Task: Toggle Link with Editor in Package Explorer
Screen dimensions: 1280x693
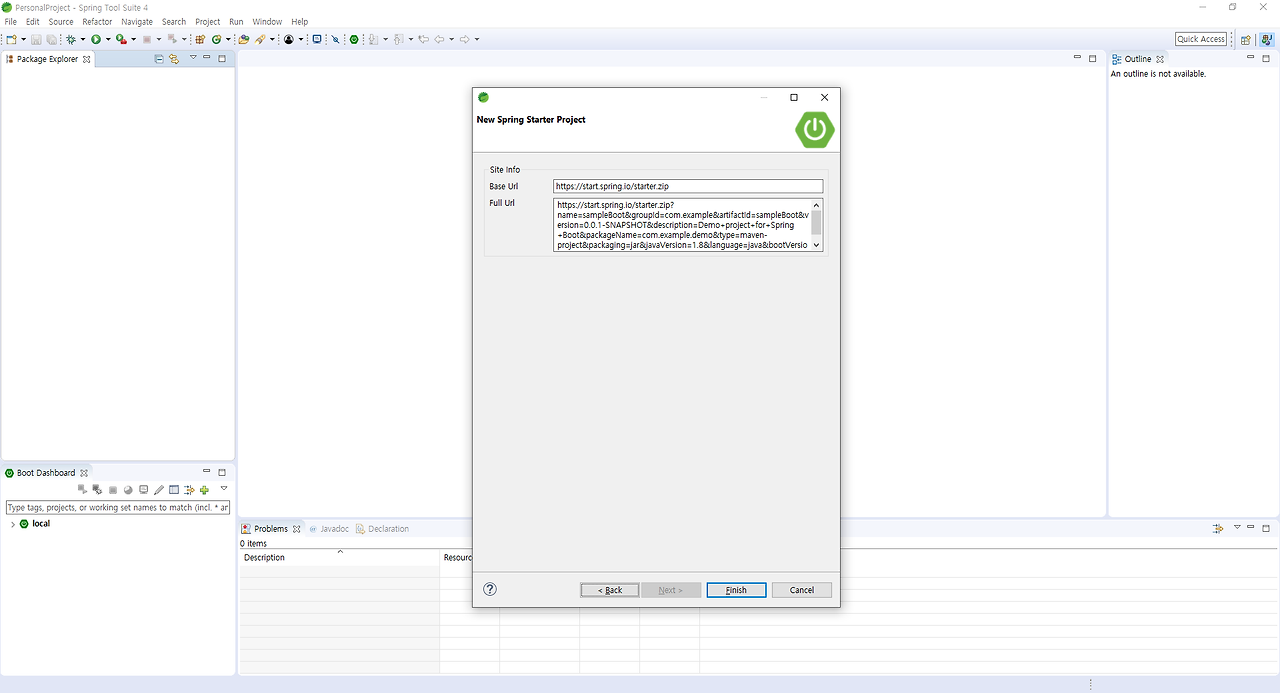Action: click(173, 59)
